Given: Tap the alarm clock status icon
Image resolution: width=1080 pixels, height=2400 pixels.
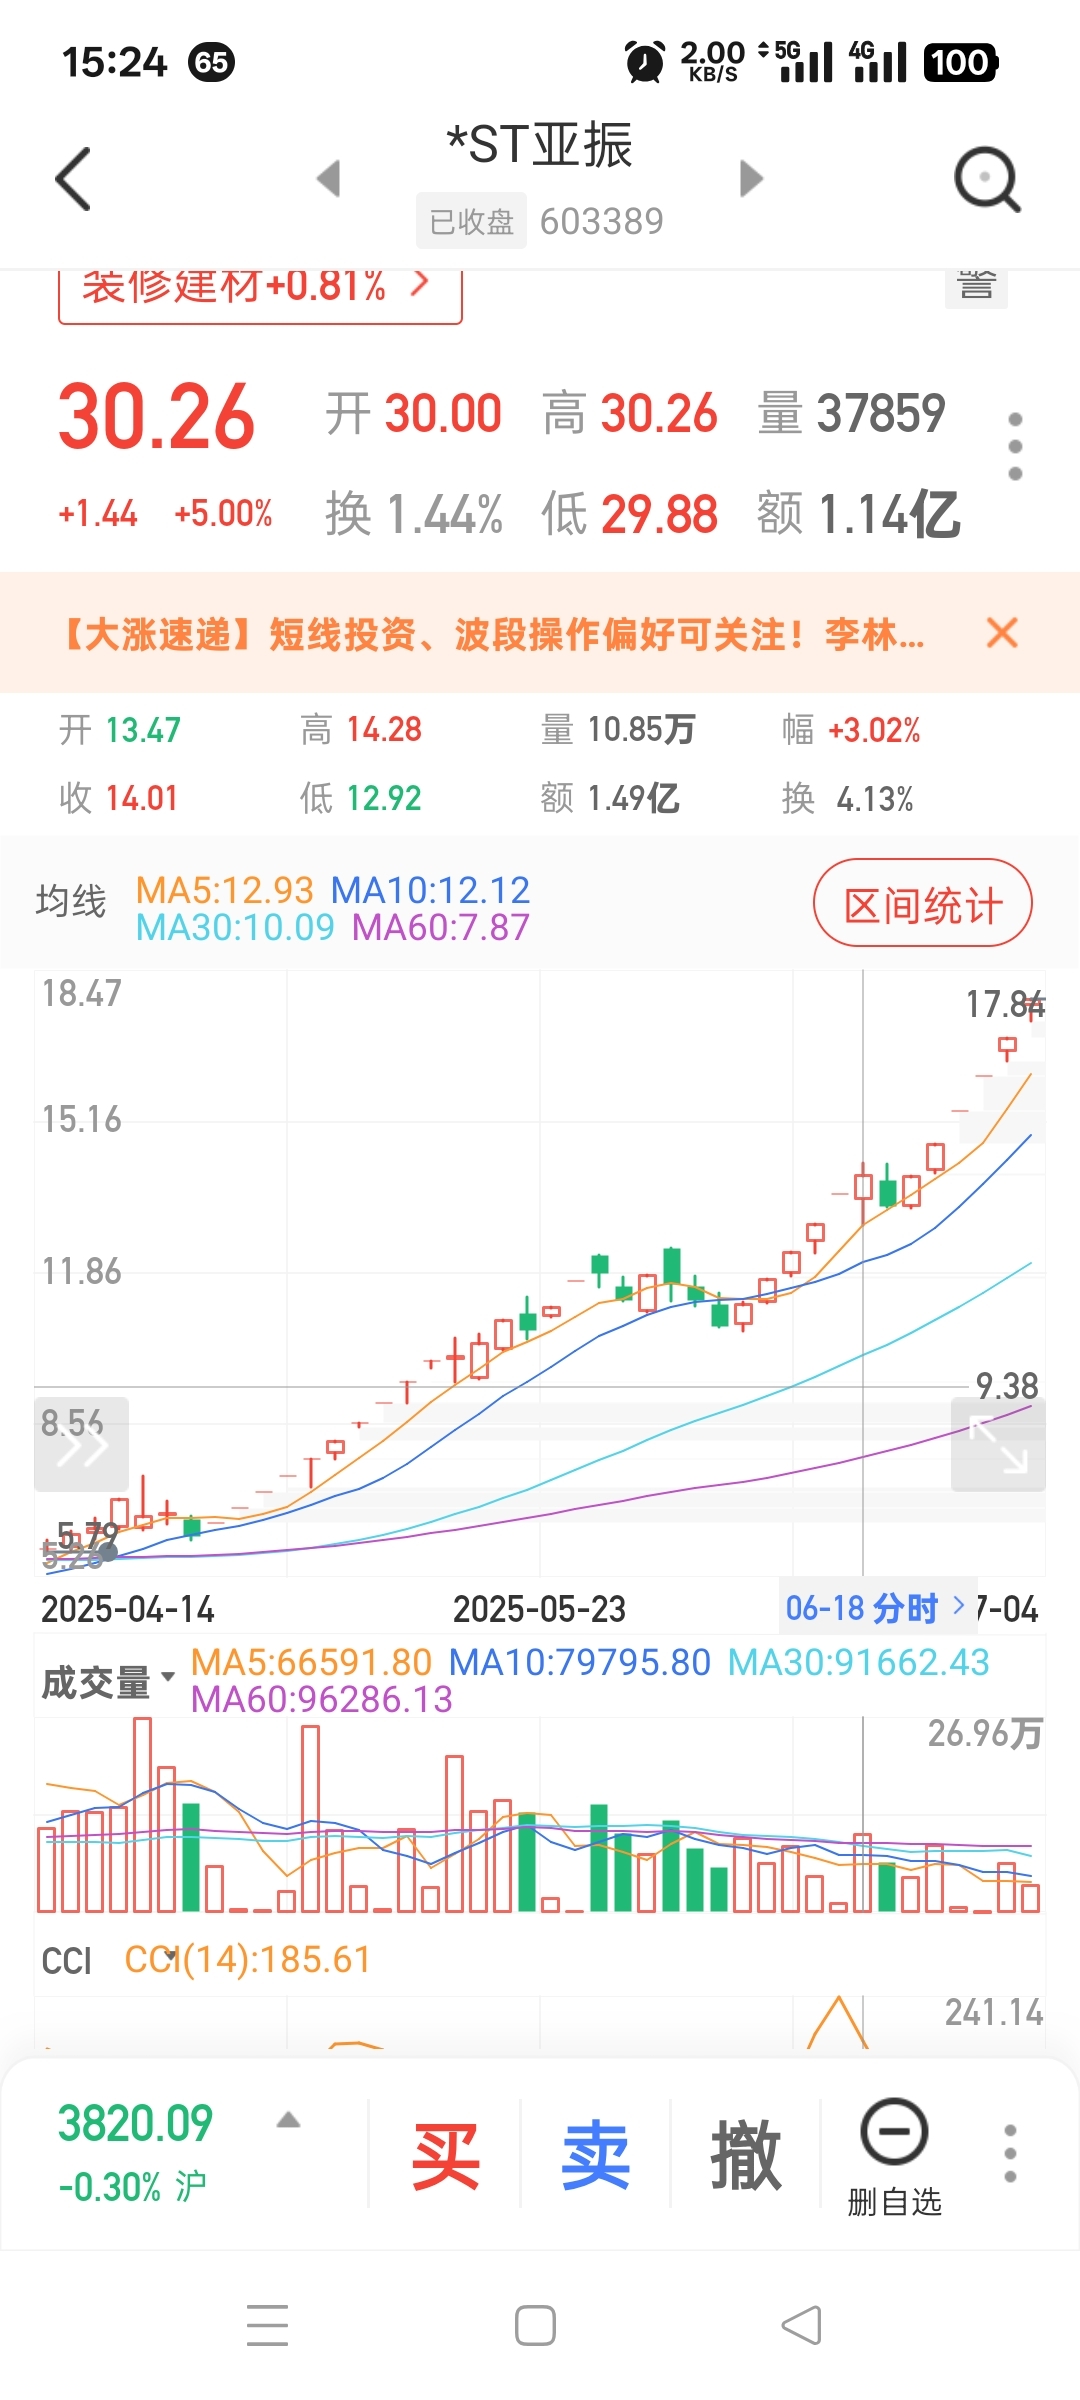Looking at the screenshot, I should point(644,62).
